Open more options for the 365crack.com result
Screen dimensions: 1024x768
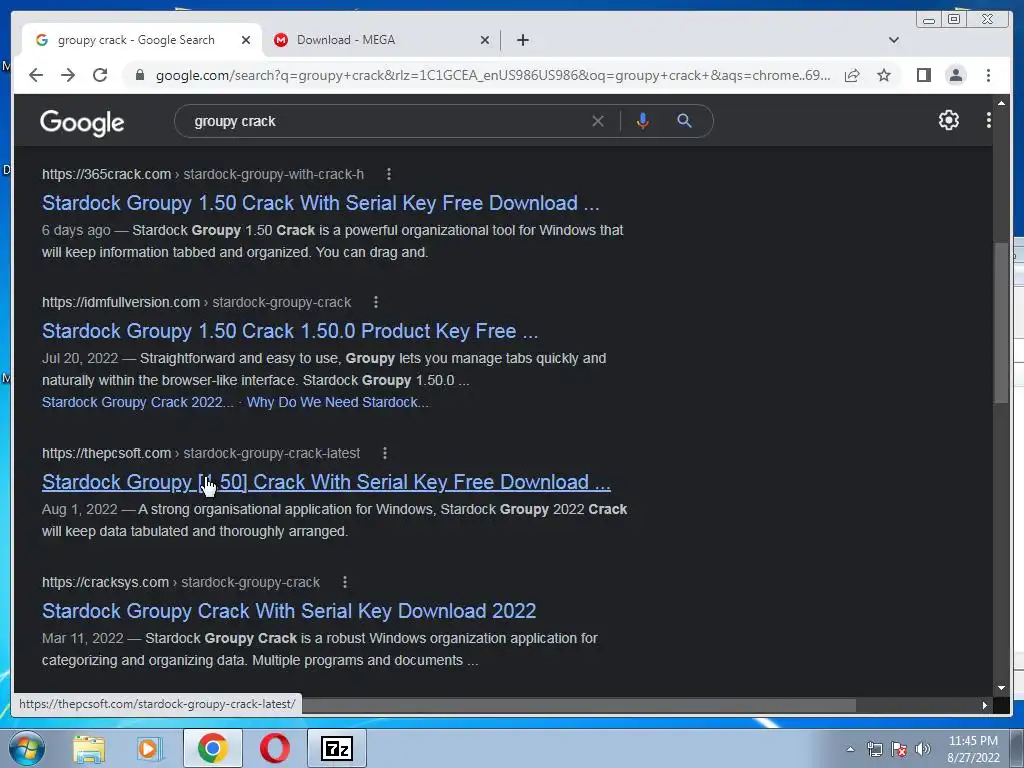click(389, 174)
